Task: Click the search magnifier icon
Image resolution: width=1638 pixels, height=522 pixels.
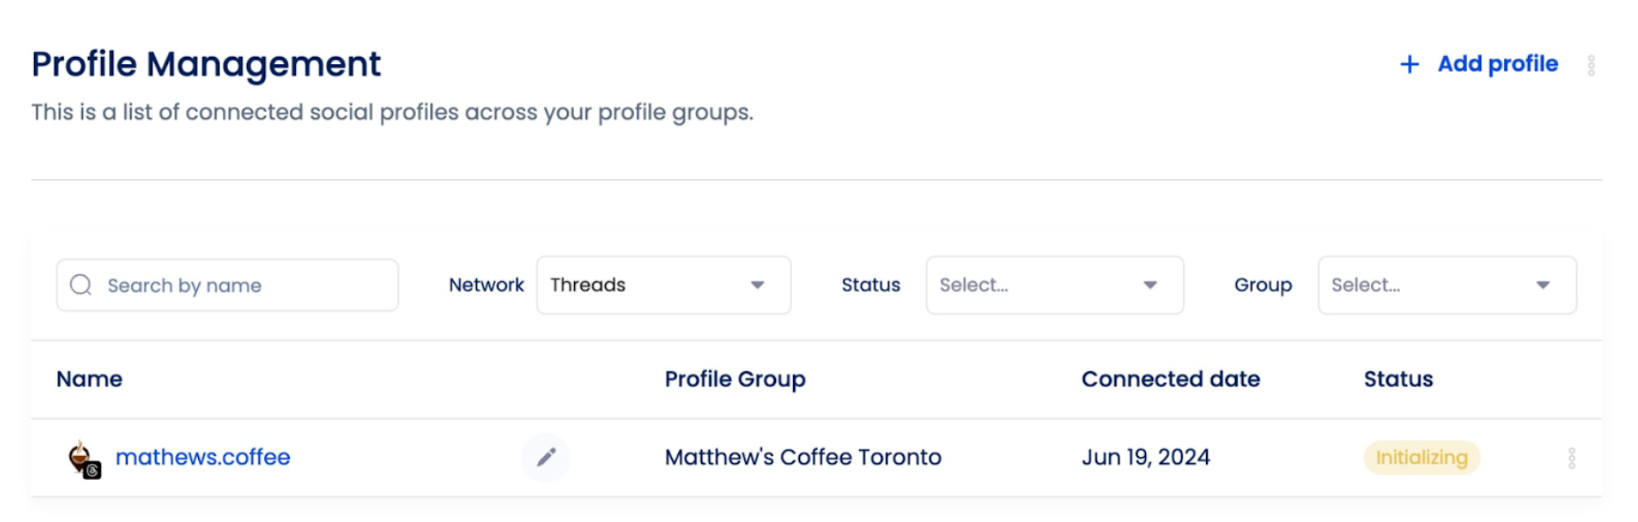Action: click(x=81, y=285)
